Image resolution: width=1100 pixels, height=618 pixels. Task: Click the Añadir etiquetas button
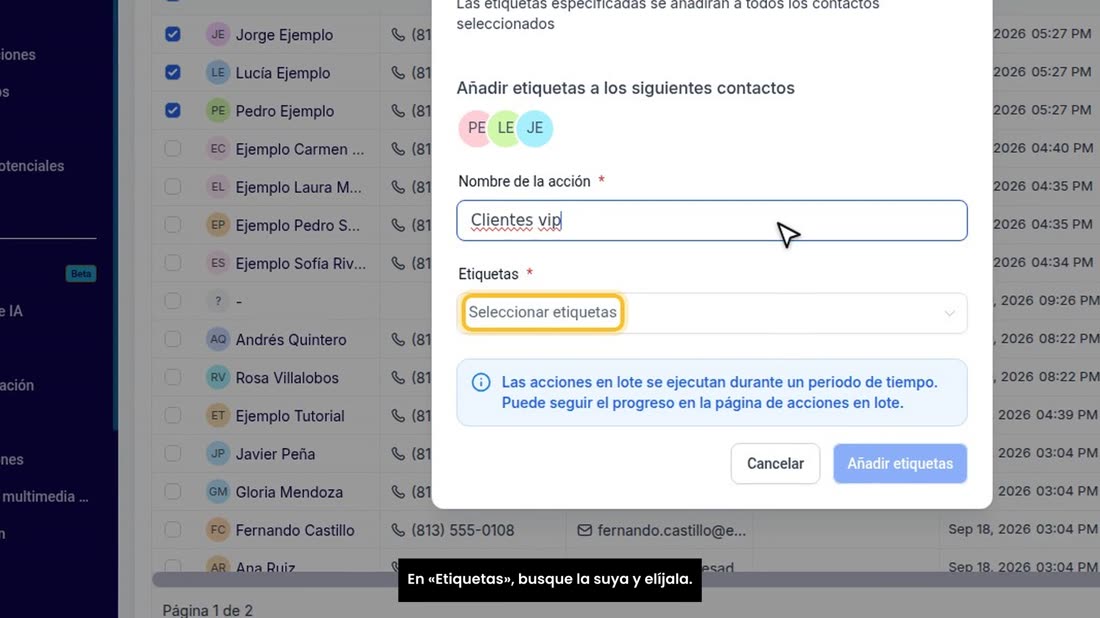point(900,464)
